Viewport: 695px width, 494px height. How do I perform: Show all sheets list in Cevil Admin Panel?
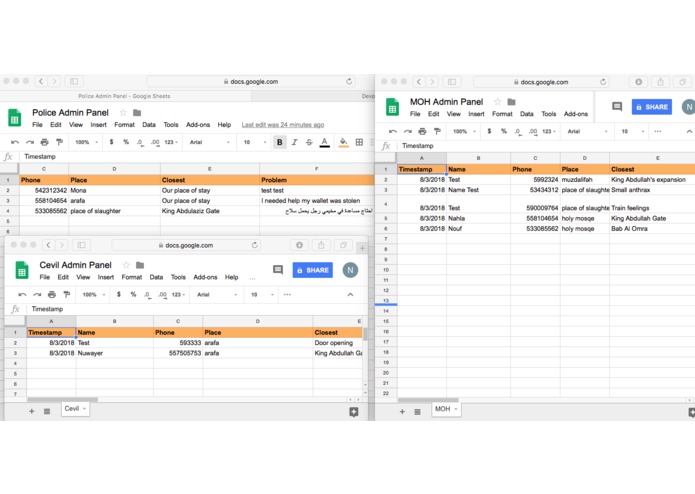click(x=47, y=412)
